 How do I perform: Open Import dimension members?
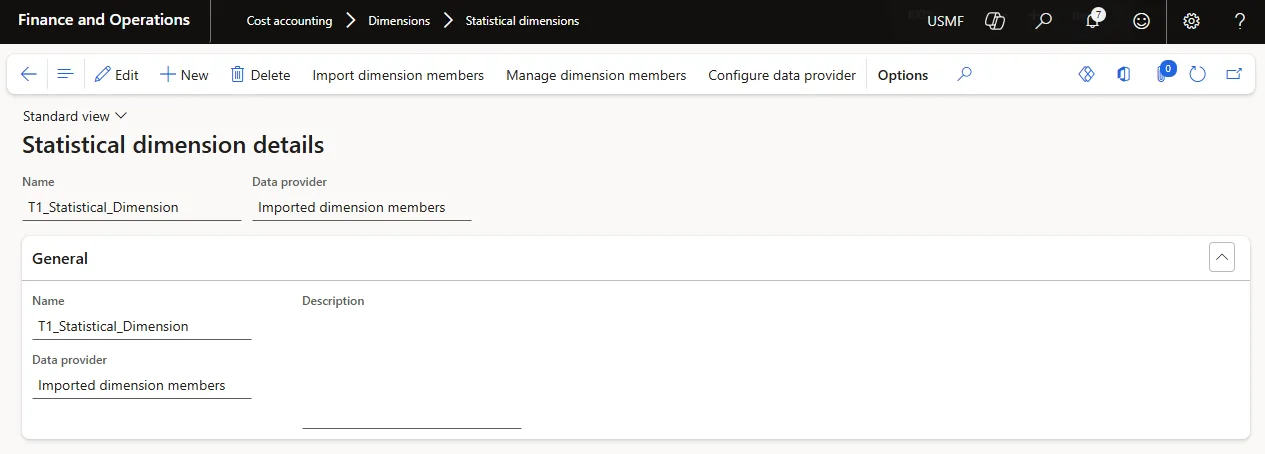(x=398, y=75)
